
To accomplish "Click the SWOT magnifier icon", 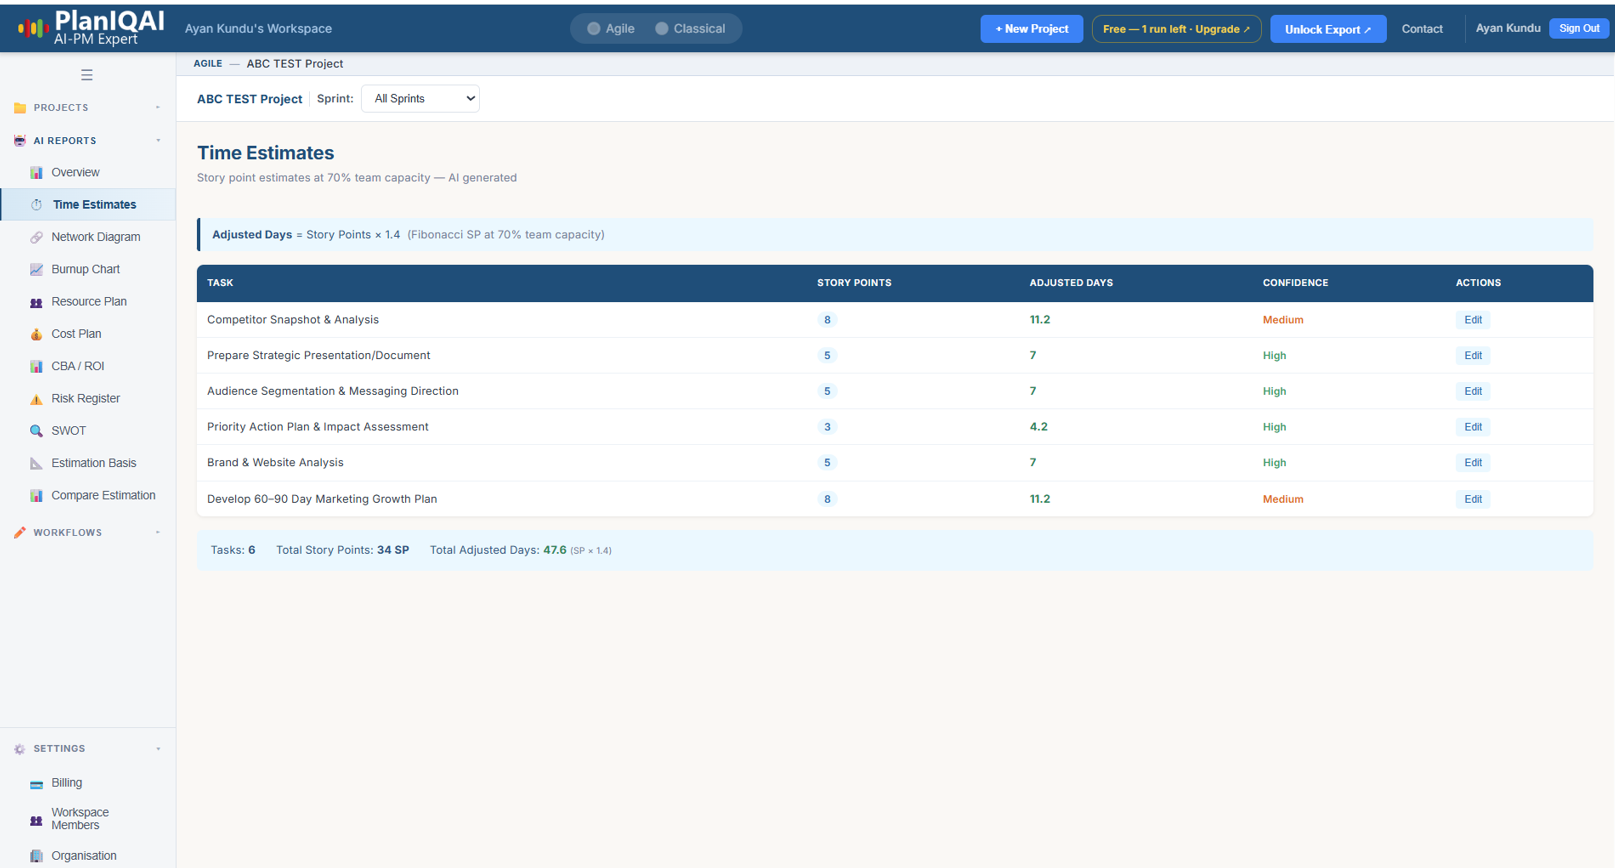I will (x=37, y=431).
